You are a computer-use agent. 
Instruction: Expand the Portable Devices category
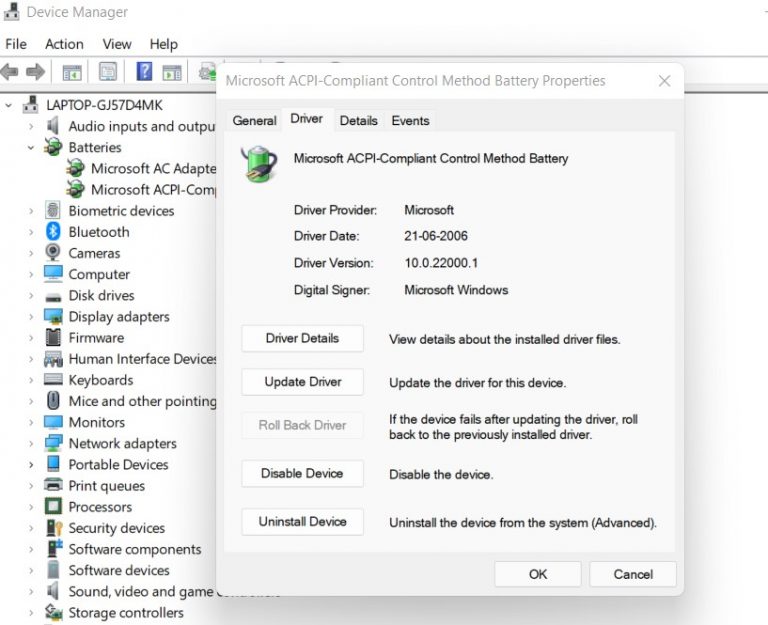pos(31,465)
